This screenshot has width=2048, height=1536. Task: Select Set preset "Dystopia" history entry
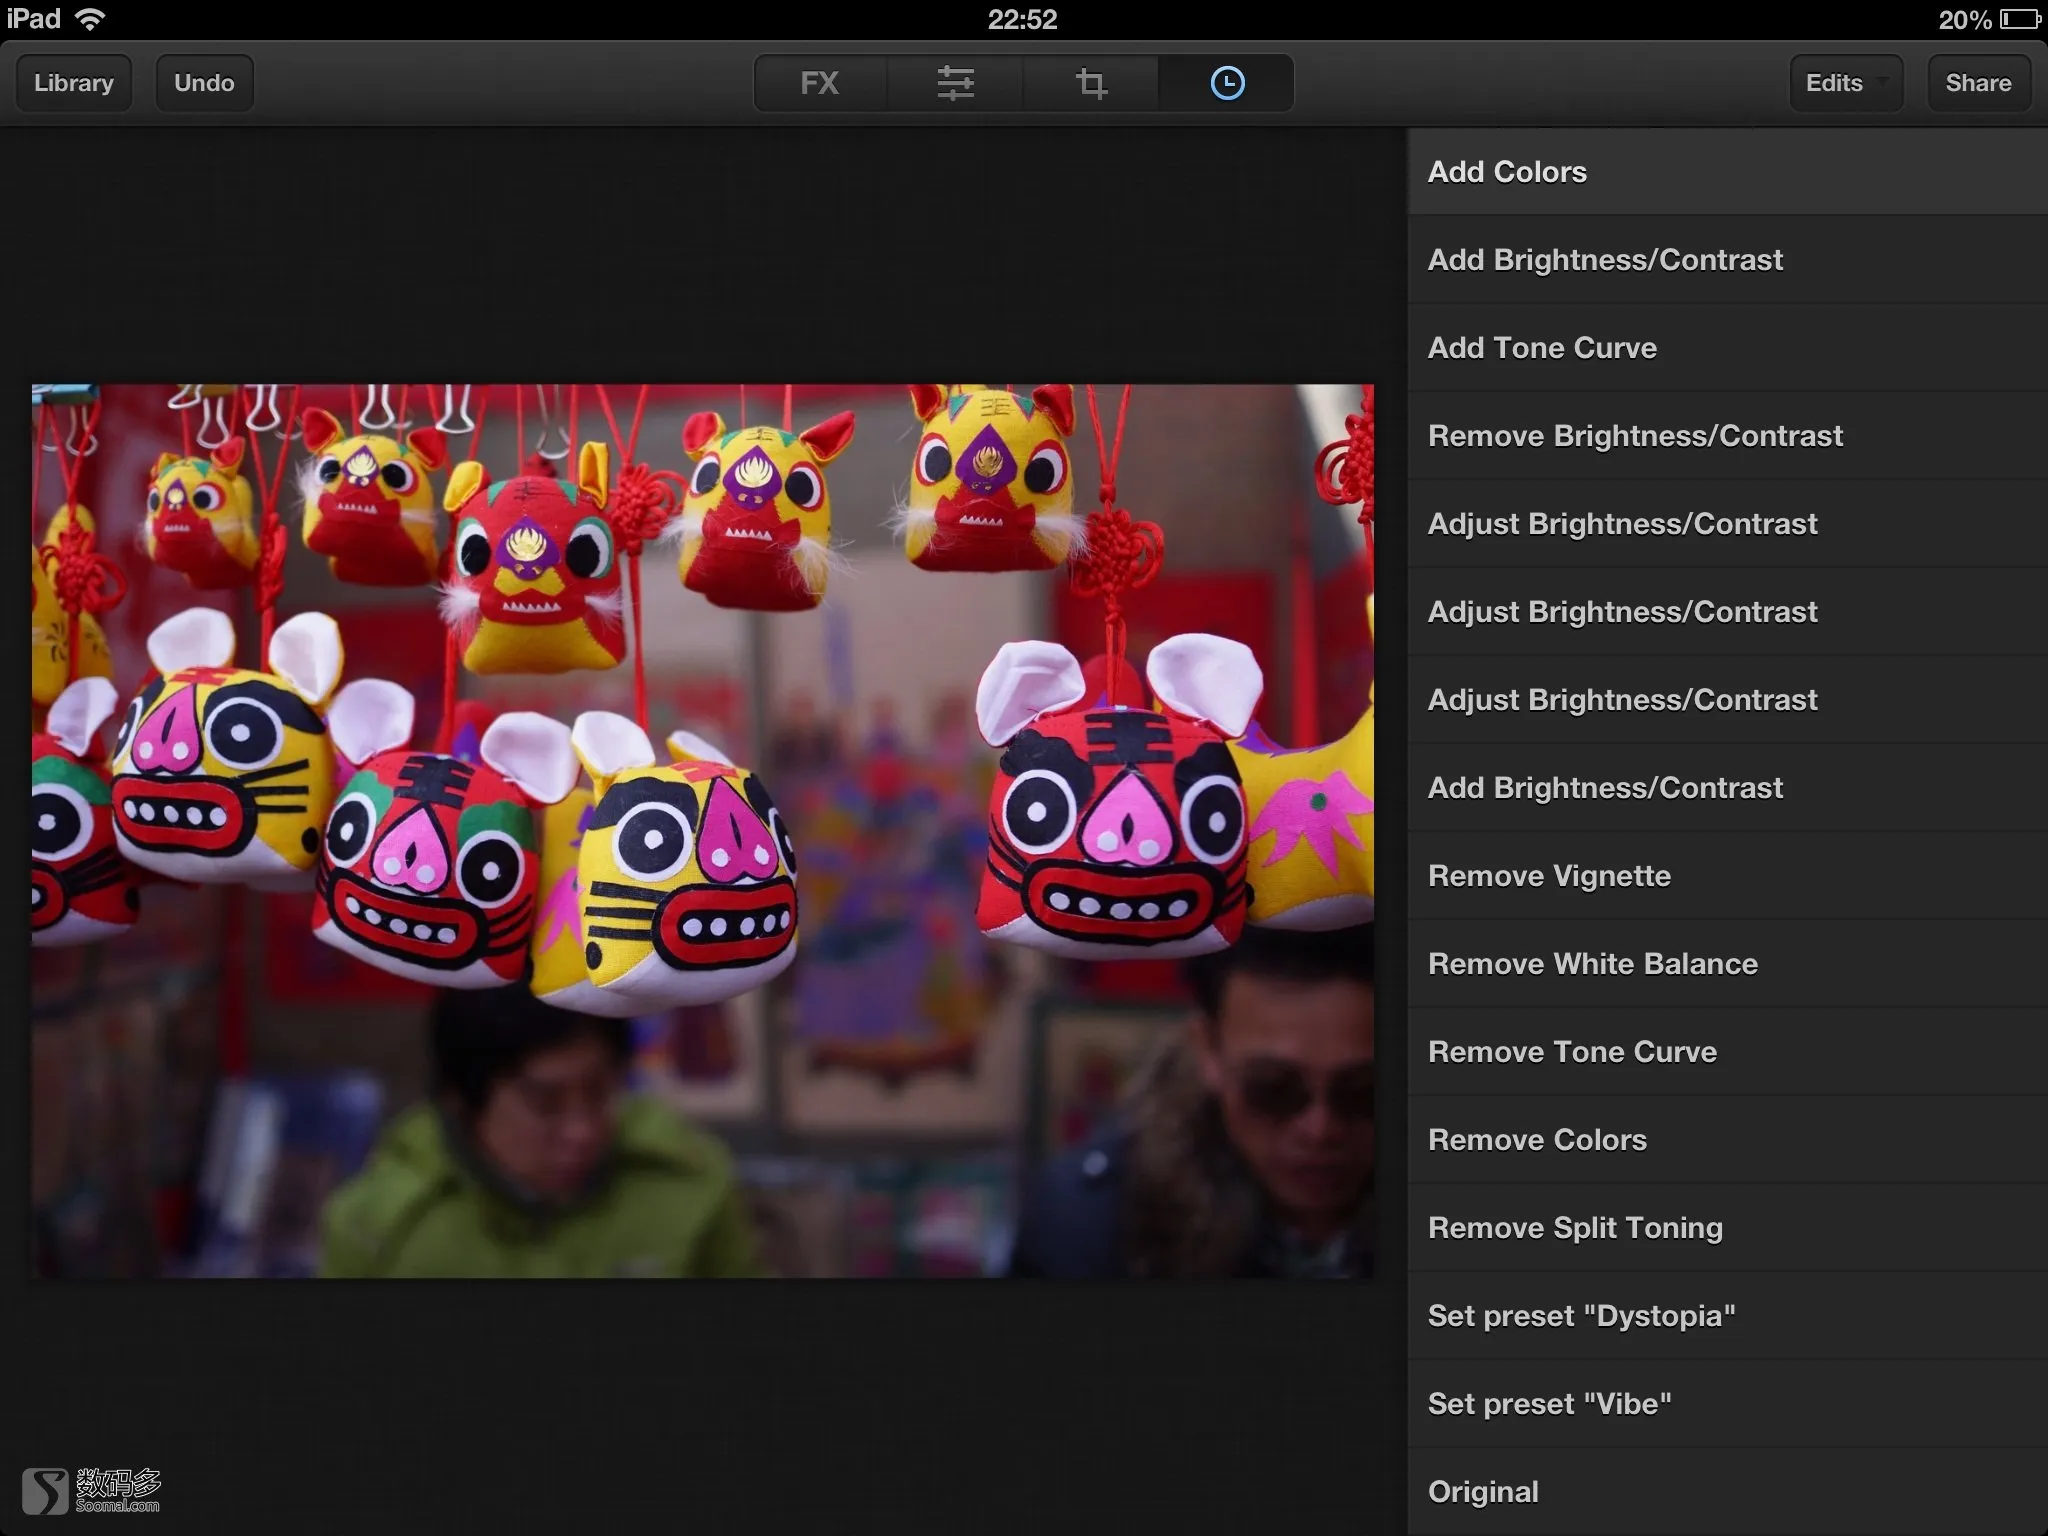click(x=1728, y=1316)
